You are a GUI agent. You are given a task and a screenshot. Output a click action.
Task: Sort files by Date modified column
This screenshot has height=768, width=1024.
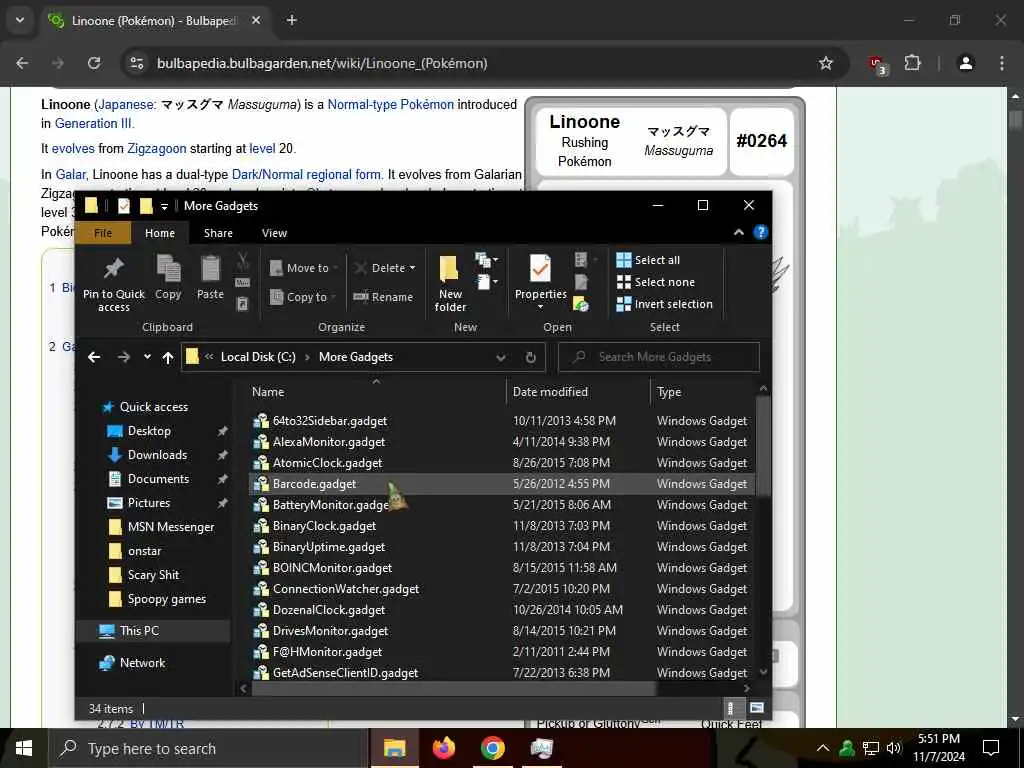pos(550,392)
